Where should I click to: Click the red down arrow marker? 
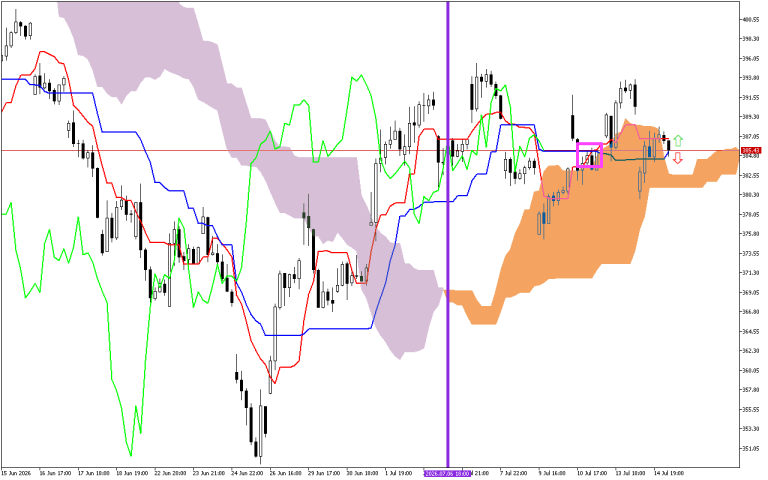[x=678, y=158]
